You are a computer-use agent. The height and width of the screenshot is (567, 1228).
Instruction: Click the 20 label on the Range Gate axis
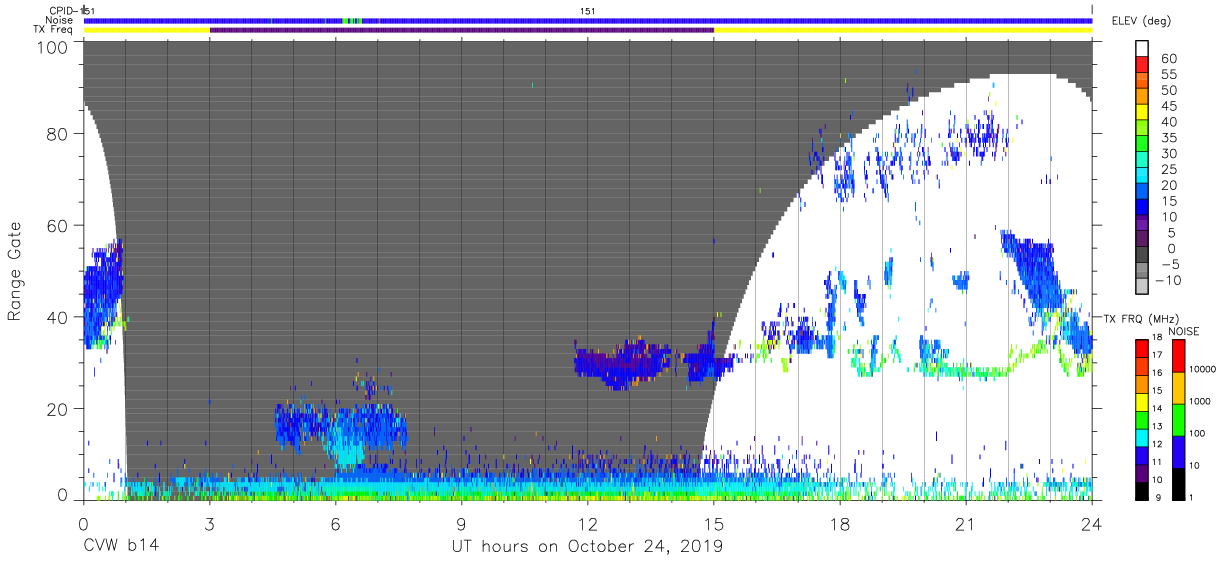click(x=58, y=409)
